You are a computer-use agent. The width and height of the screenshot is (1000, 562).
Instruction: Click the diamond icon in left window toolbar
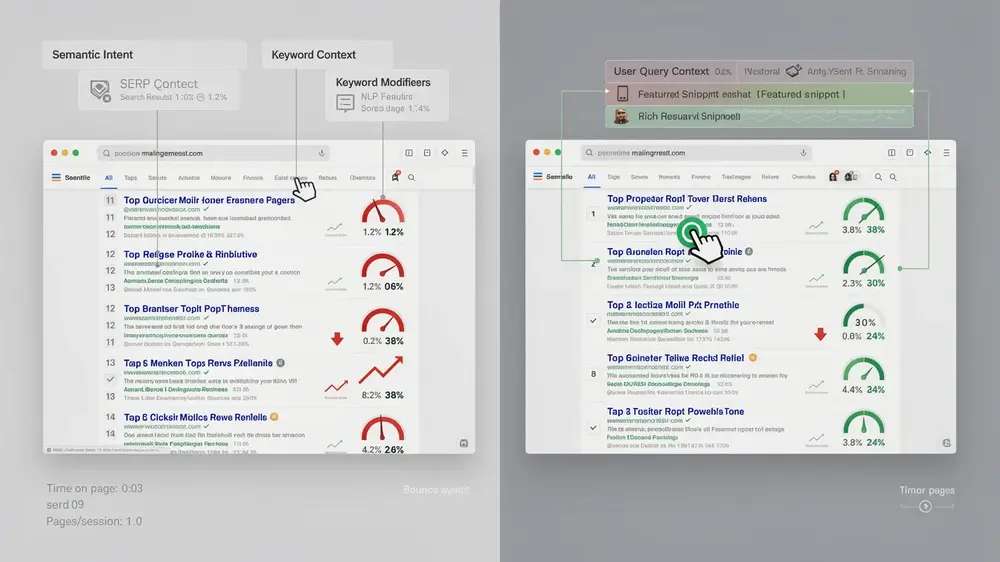click(445, 153)
